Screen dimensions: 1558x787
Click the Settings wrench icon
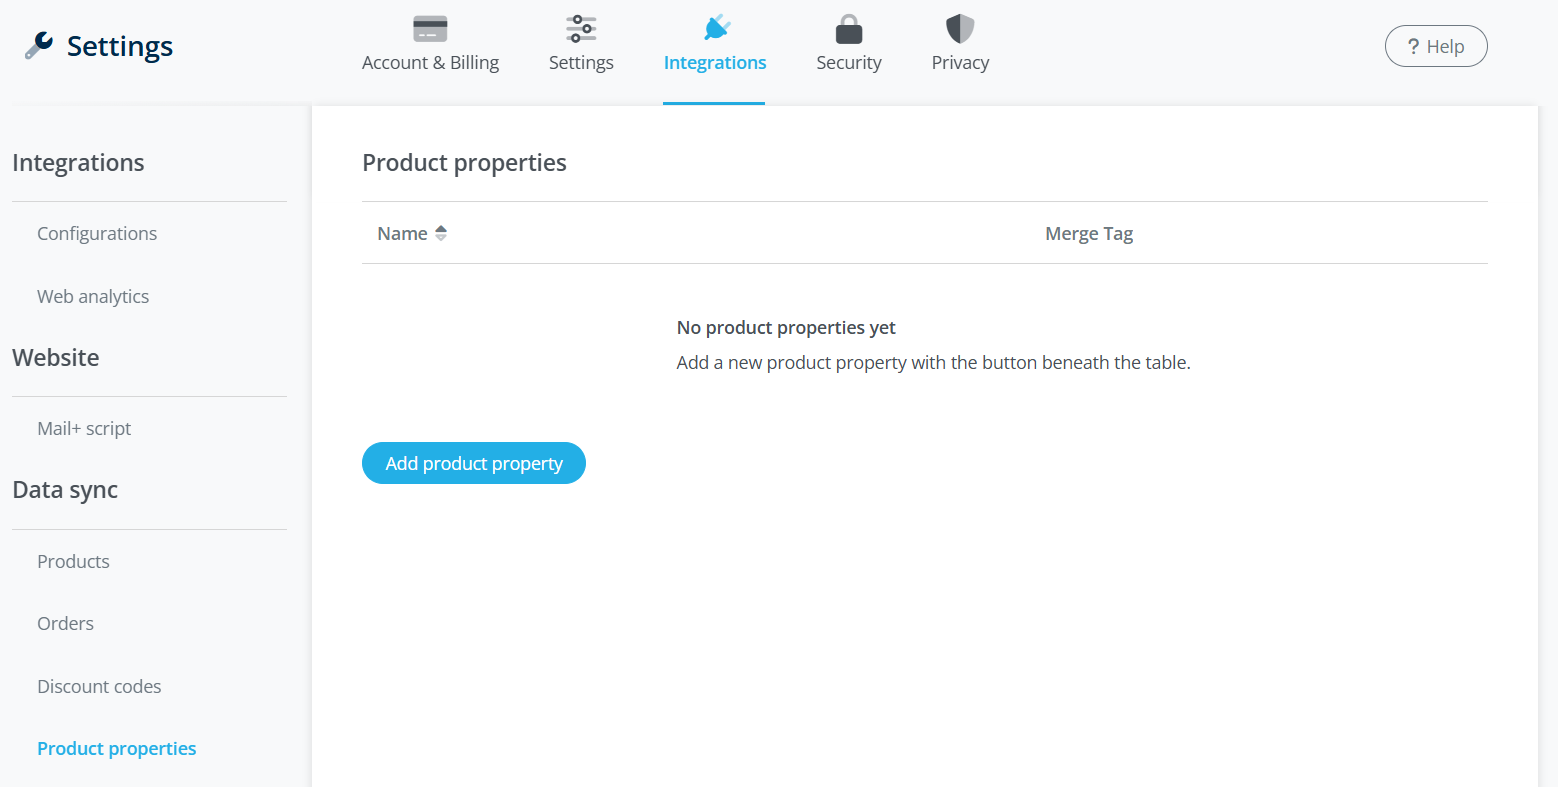(x=39, y=45)
